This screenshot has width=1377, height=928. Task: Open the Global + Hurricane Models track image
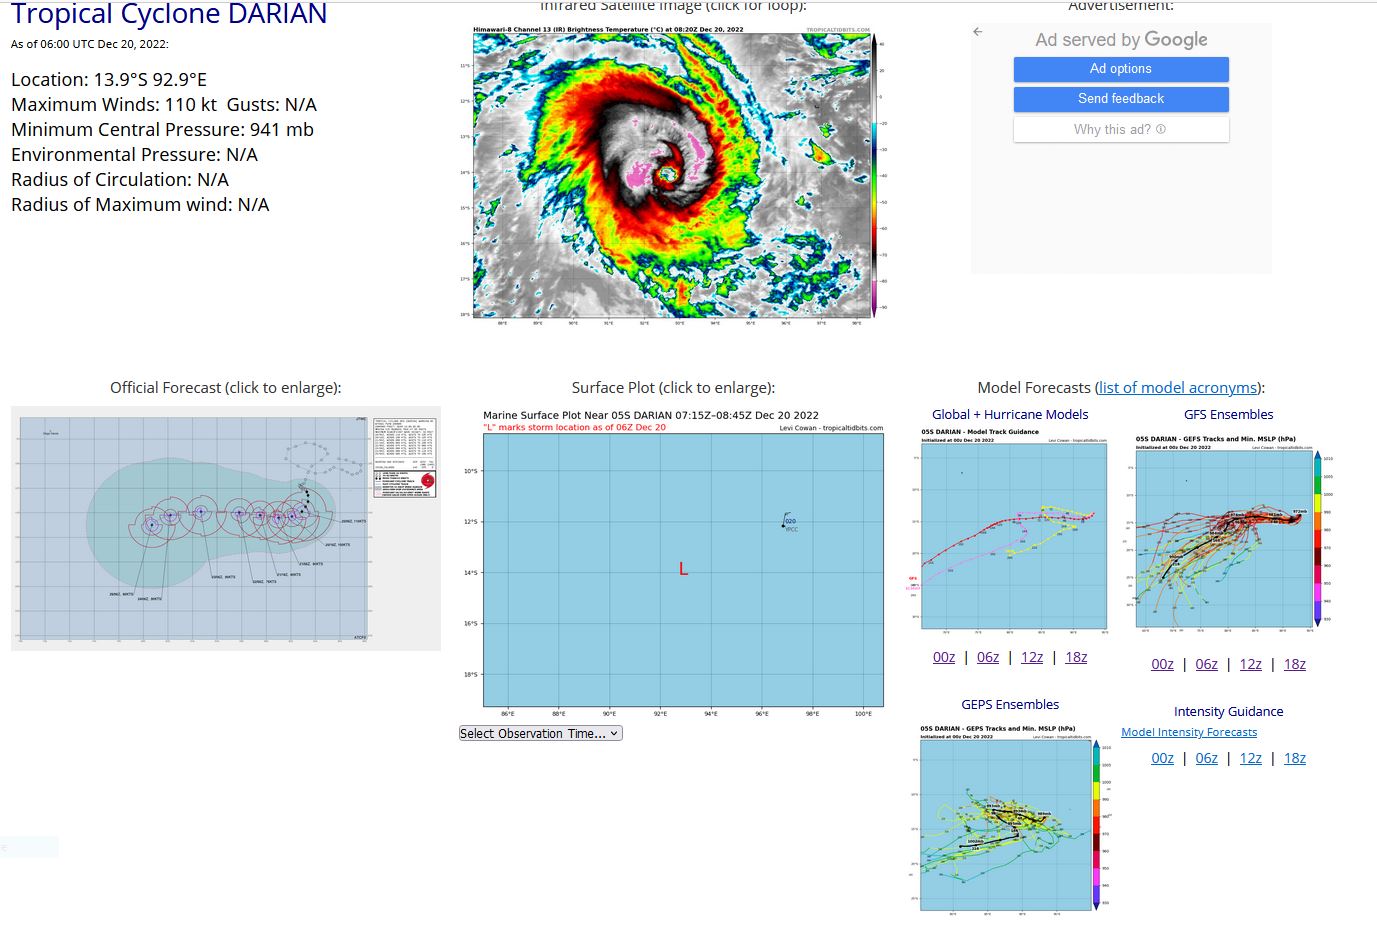[x=1013, y=532]
